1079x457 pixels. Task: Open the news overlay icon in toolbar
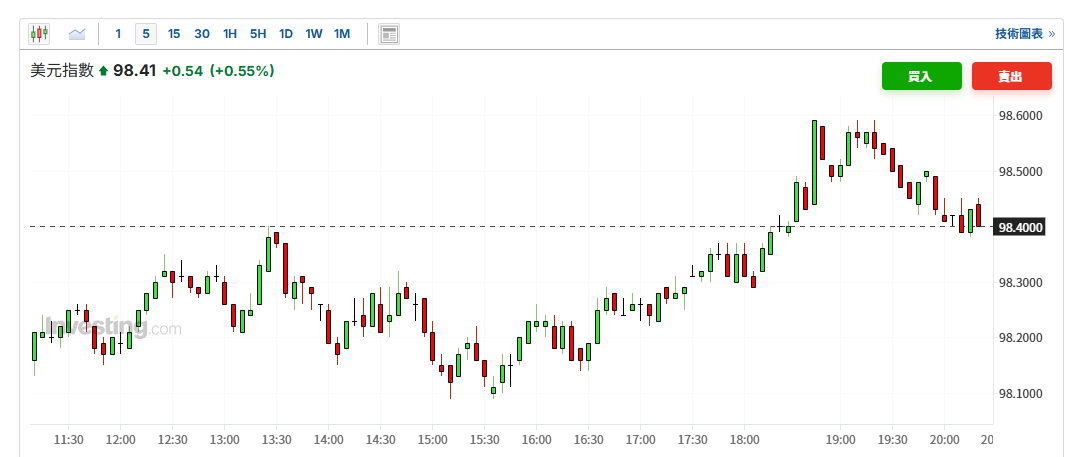[389, 34]
